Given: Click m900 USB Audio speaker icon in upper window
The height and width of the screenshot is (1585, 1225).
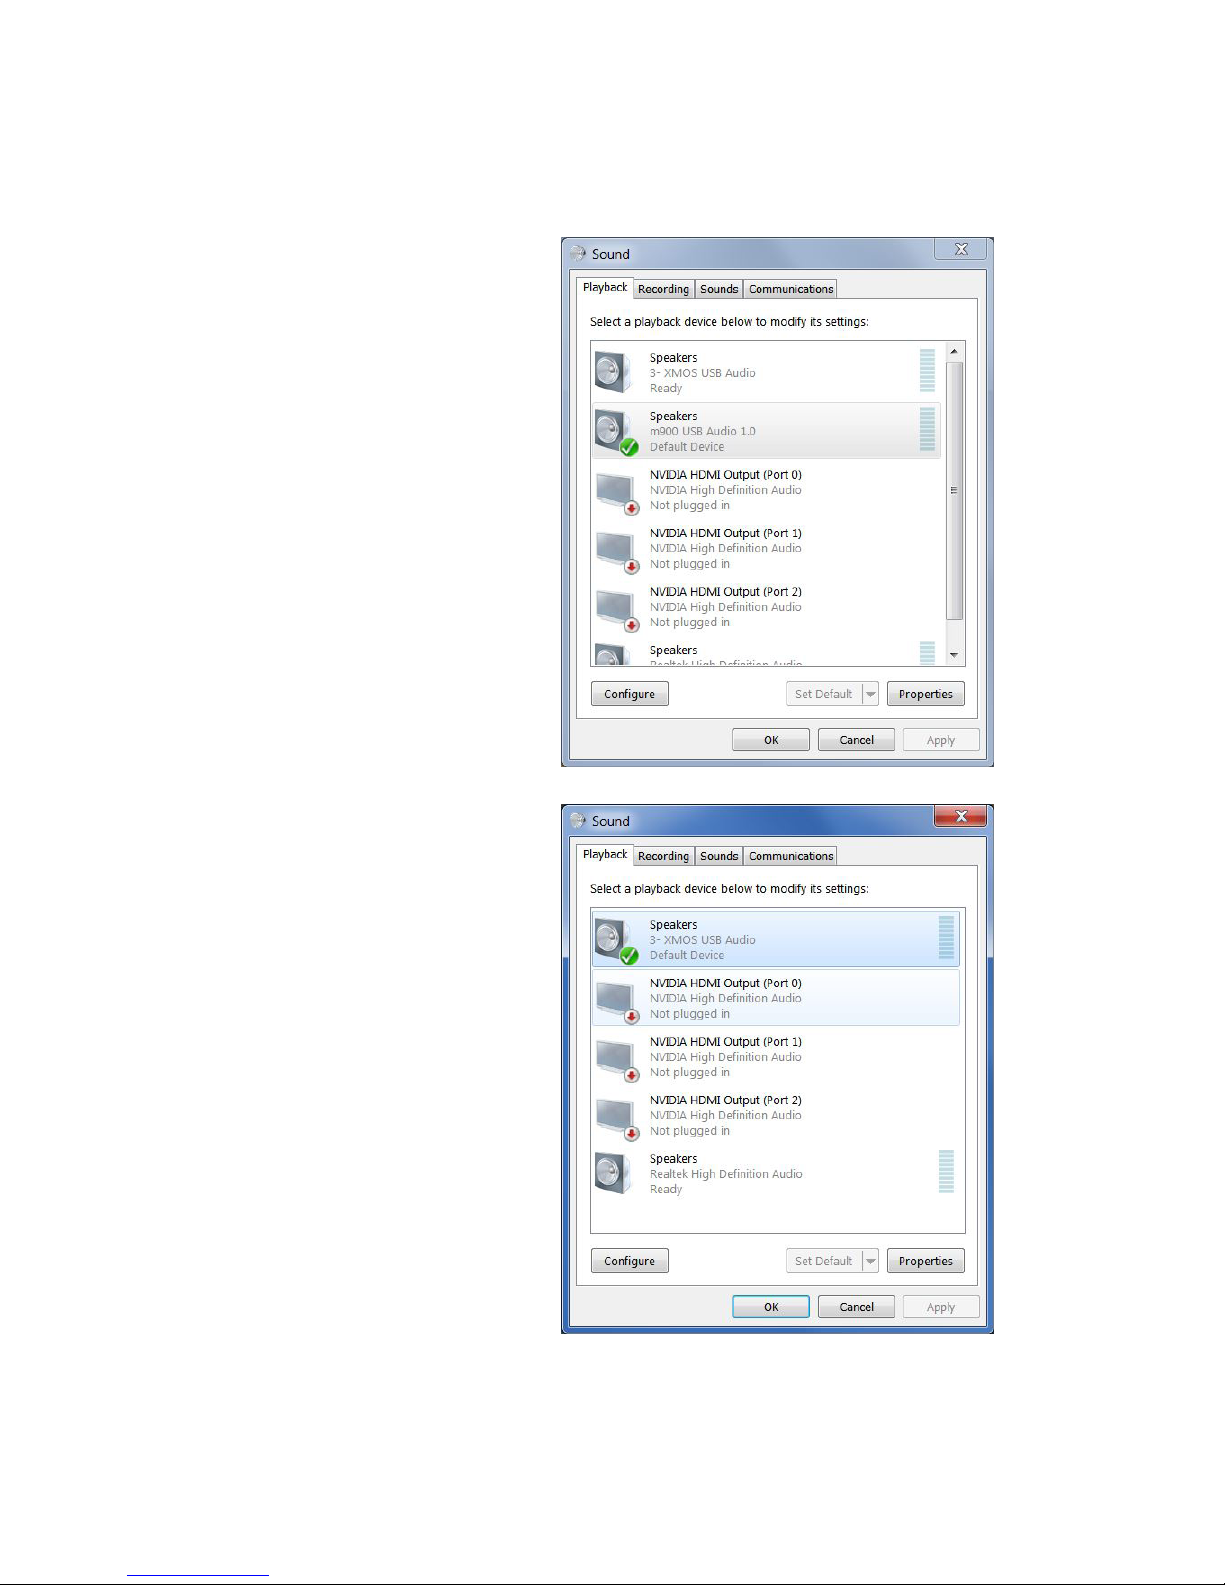Looking at the screenshot, I should coord(616,432).
